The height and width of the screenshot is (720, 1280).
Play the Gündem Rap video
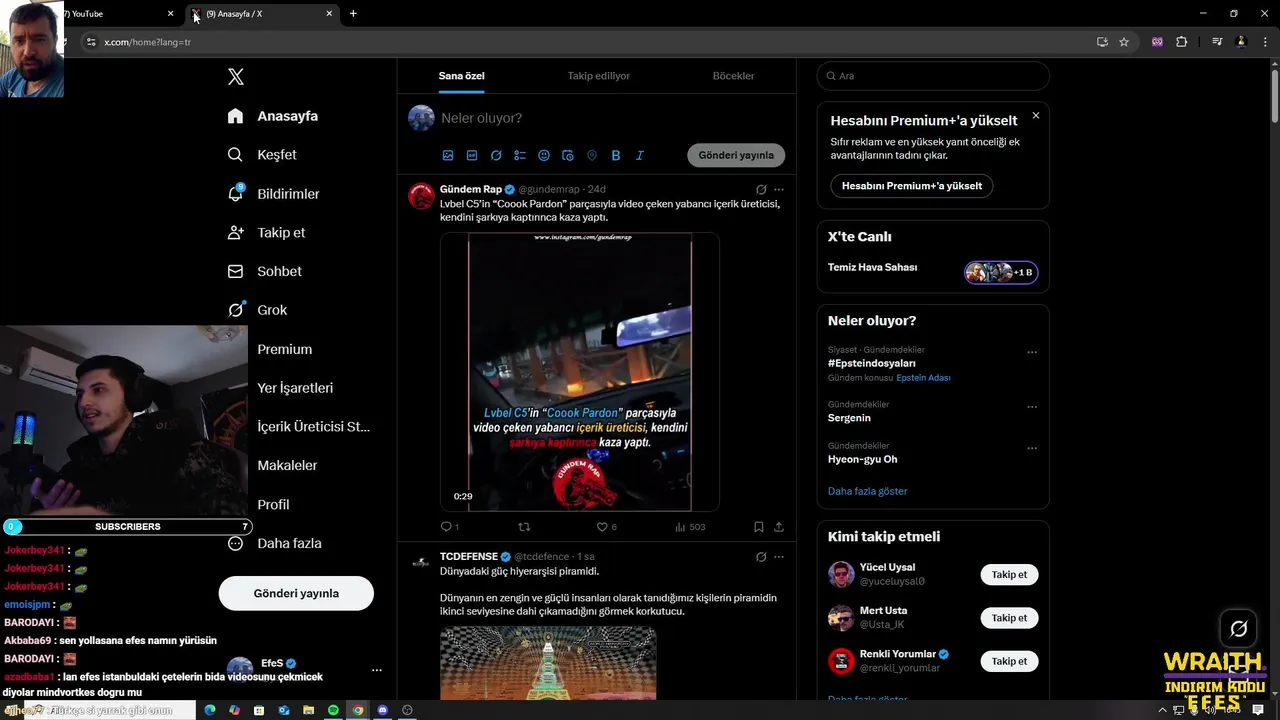[580, 372]
